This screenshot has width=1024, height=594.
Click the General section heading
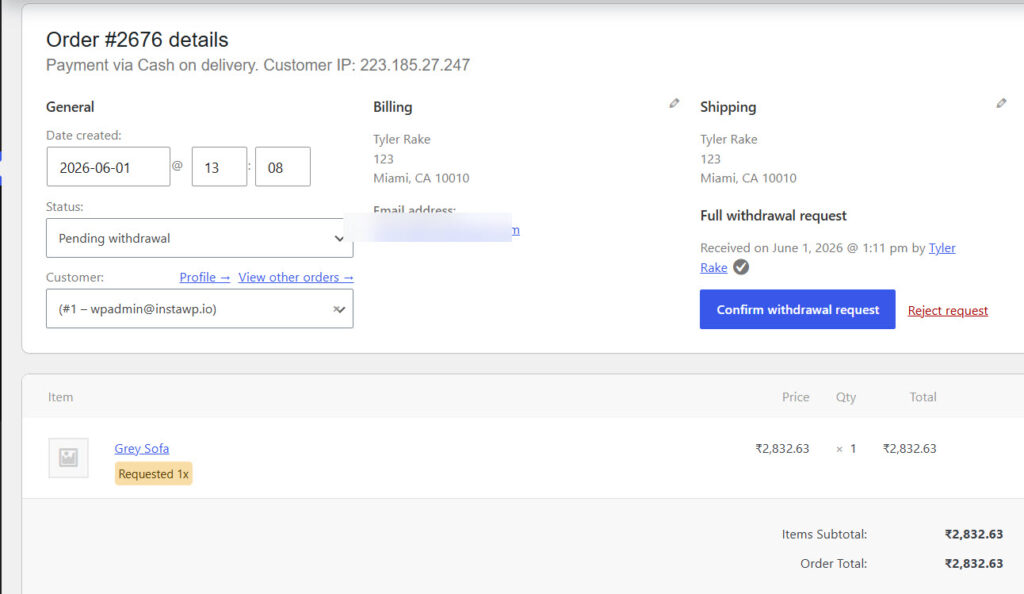(70, 107)
